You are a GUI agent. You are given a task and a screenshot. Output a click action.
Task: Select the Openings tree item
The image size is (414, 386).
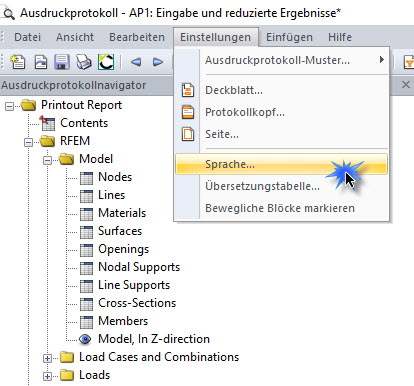click(123, 249)
